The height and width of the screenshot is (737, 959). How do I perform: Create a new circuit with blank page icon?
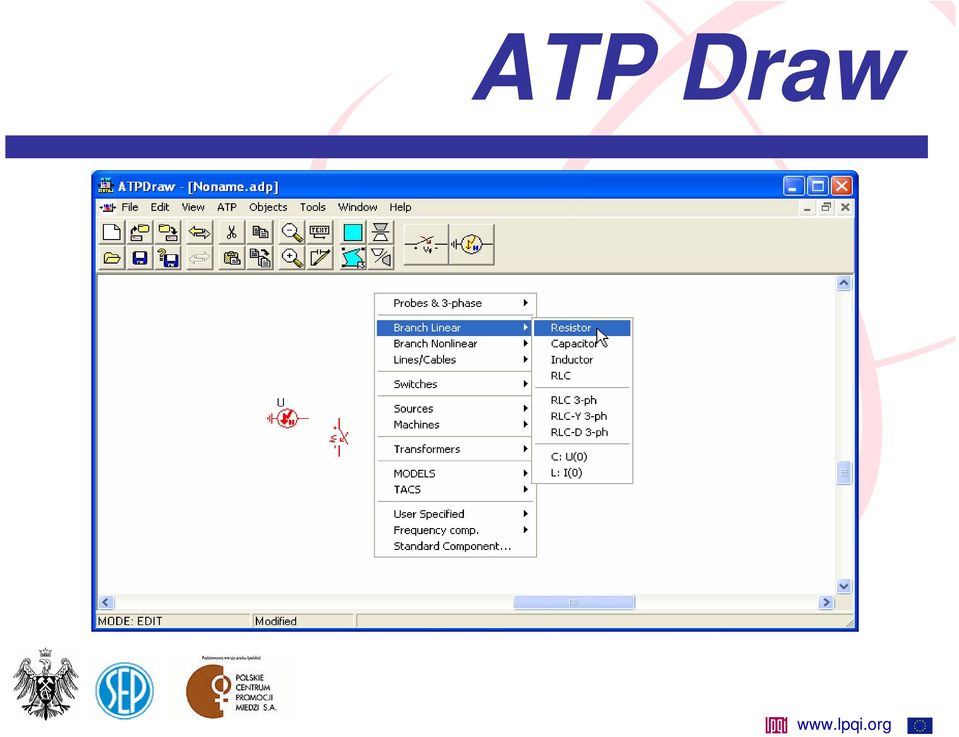[x=112, y=232]
